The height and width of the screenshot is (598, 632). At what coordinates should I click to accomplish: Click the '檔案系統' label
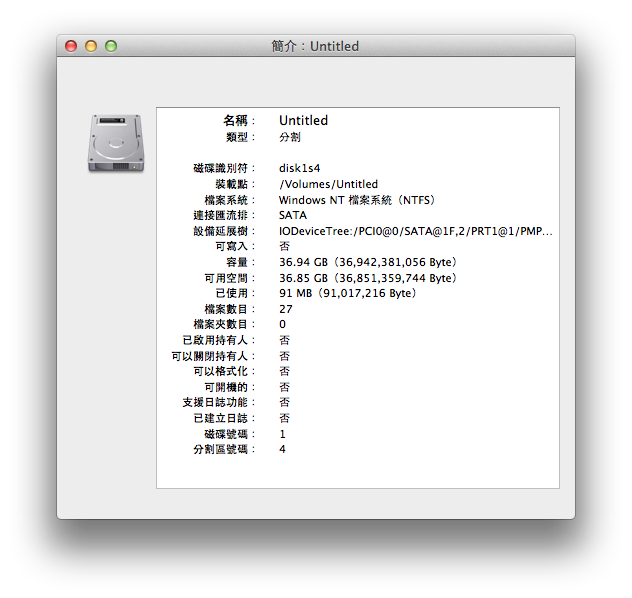coord(230,200)
